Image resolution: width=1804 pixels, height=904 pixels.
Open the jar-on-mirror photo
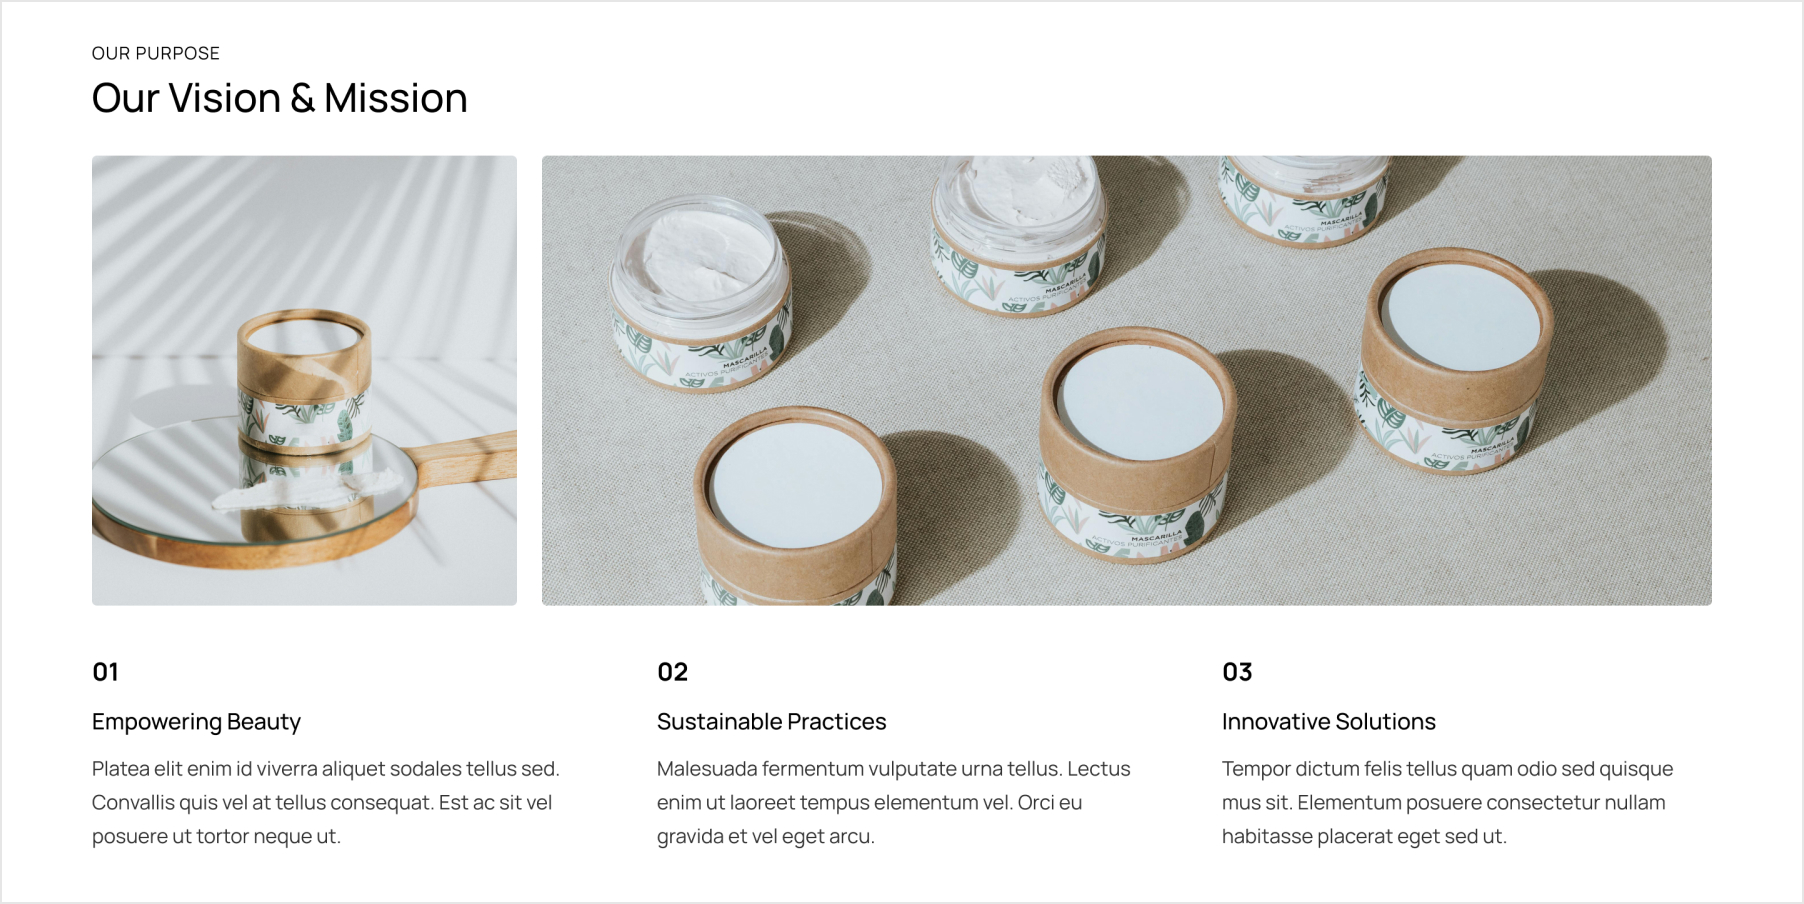(304, 380)
